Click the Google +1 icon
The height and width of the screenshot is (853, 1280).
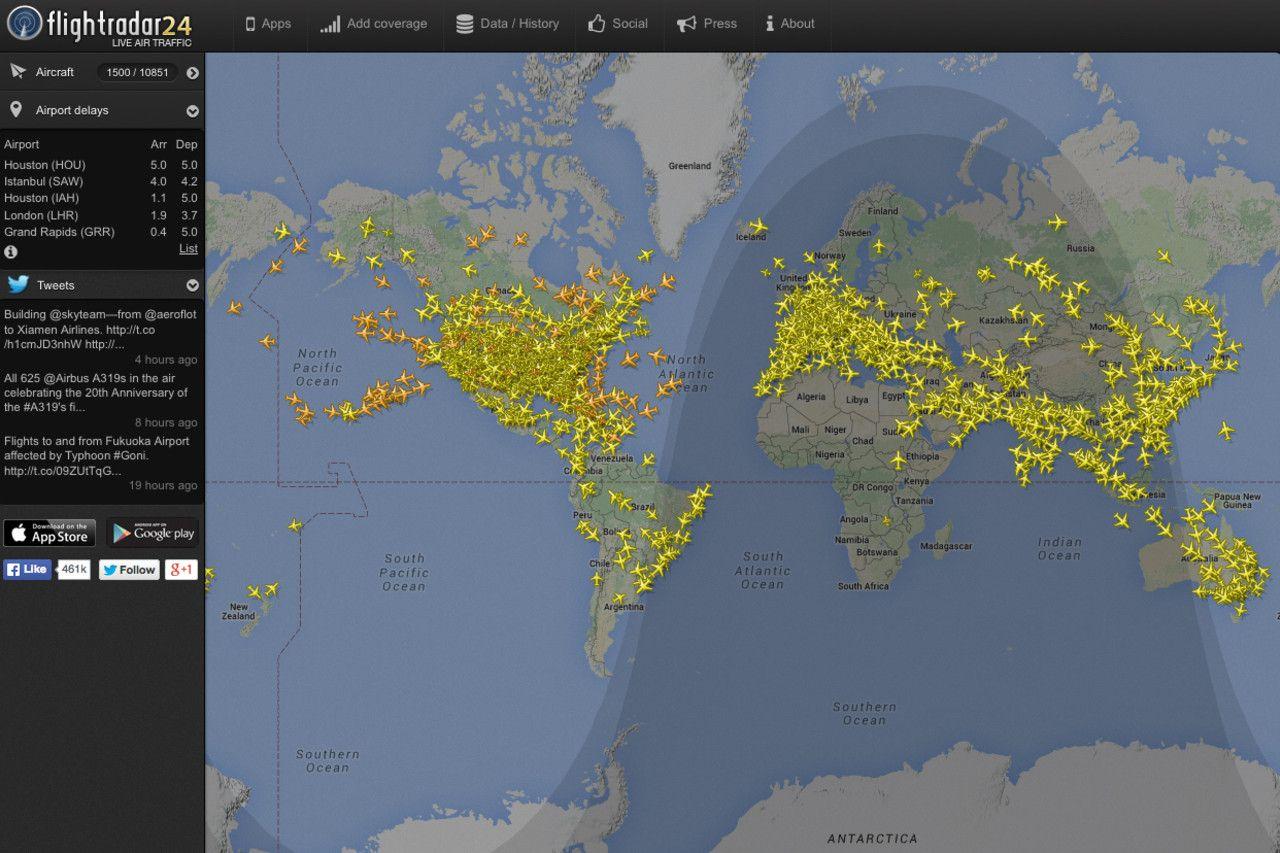[x=181, y=570]
